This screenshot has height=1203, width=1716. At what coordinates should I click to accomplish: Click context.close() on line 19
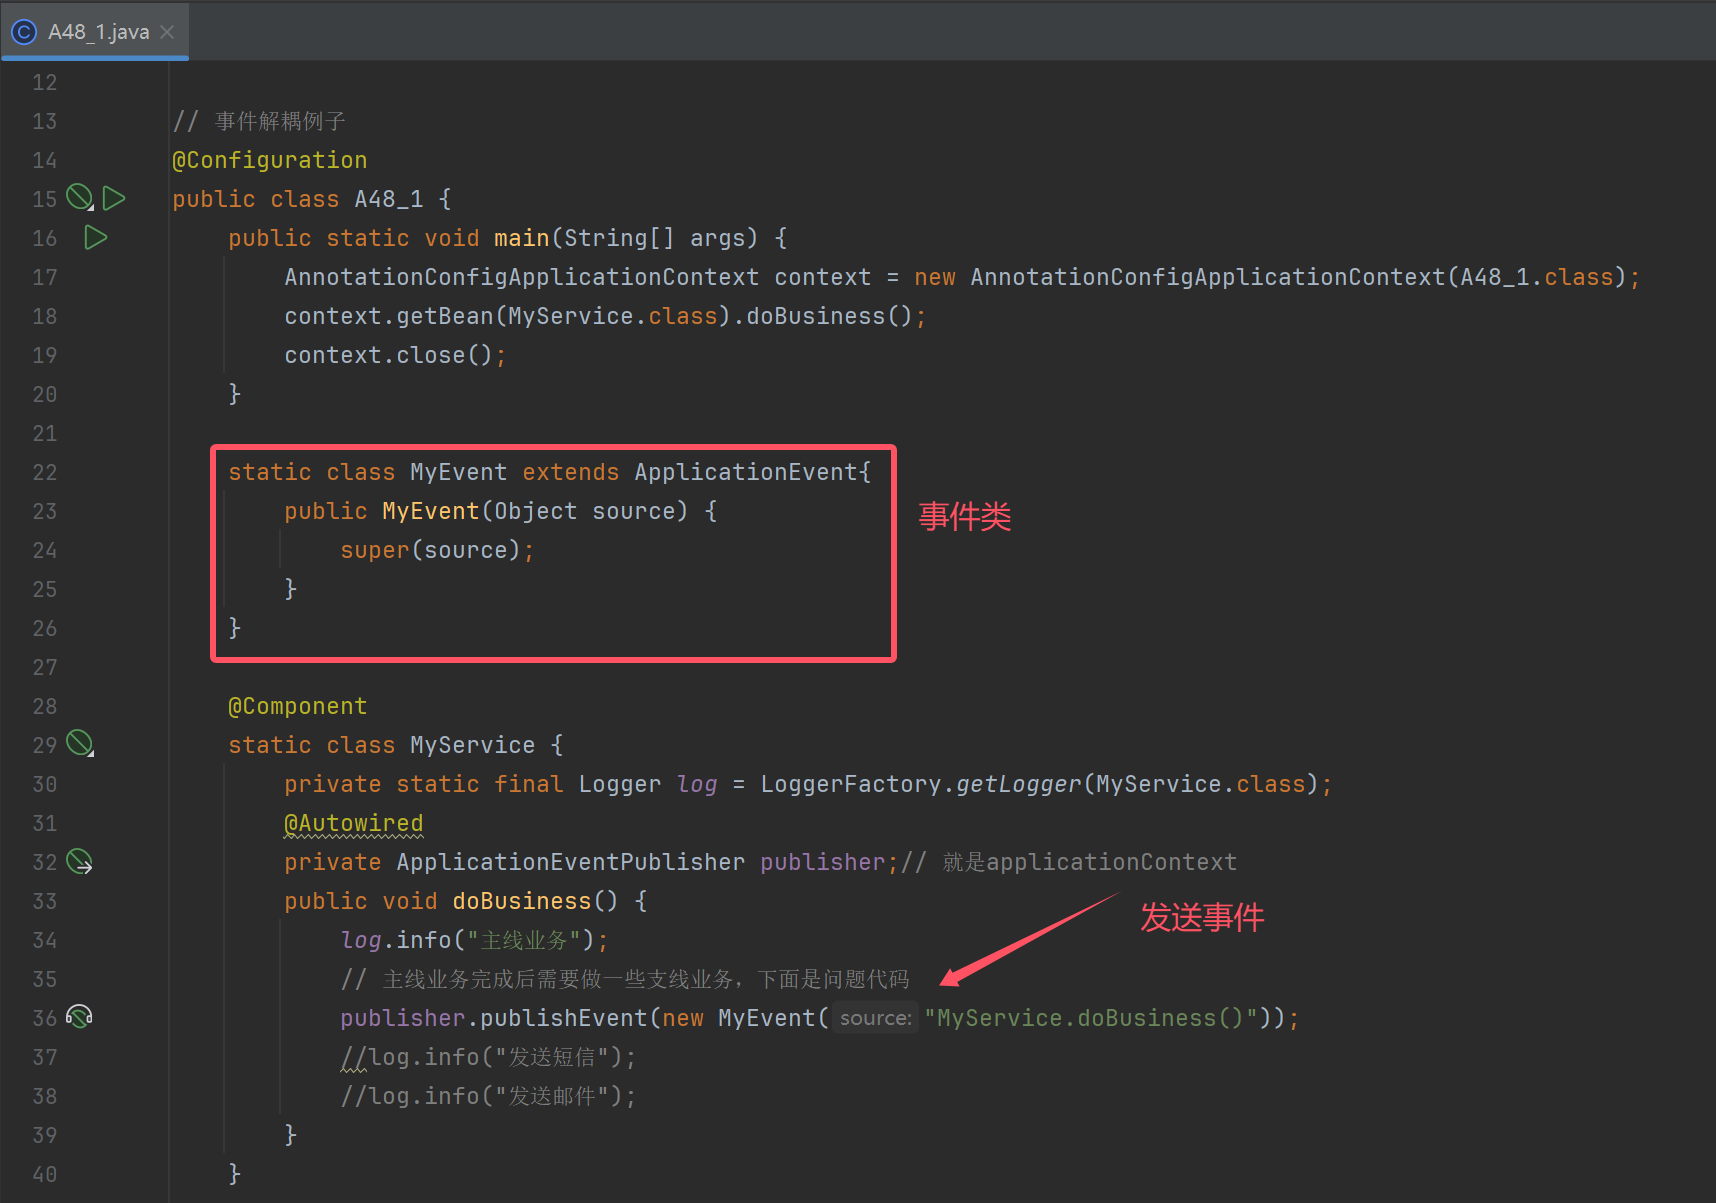click(389, 355)
